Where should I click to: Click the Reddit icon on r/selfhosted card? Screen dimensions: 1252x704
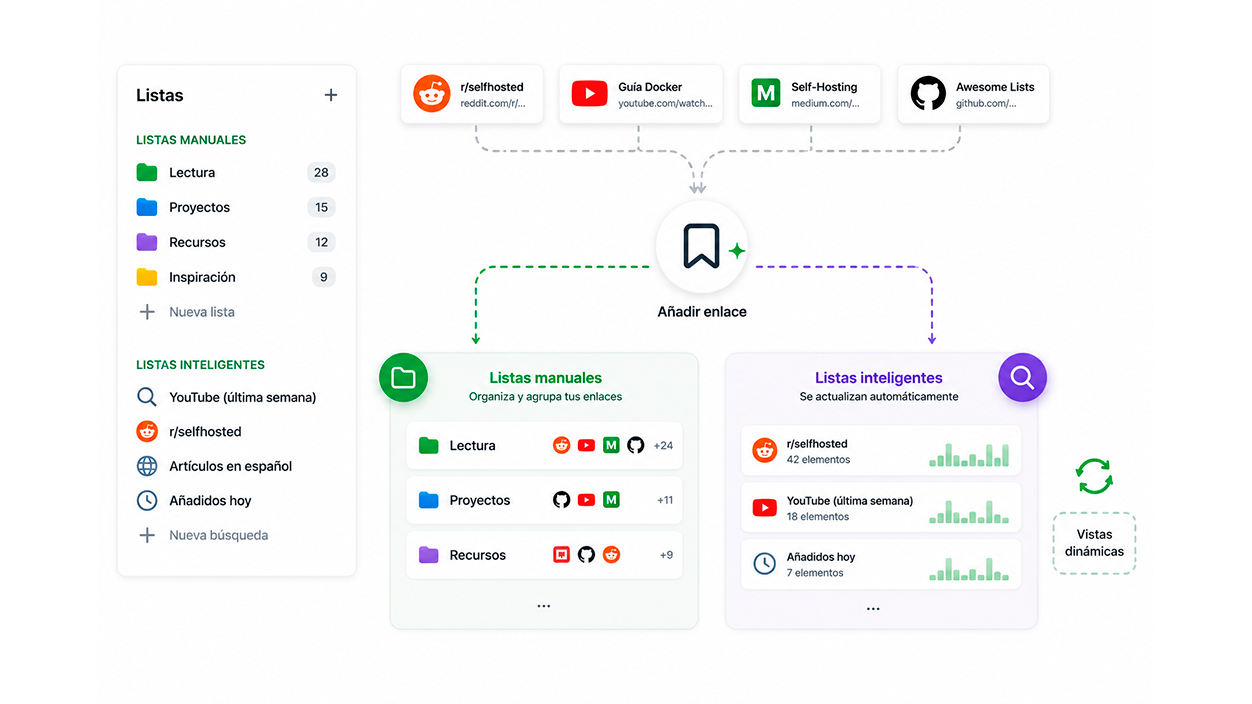[x=432, y=94]
